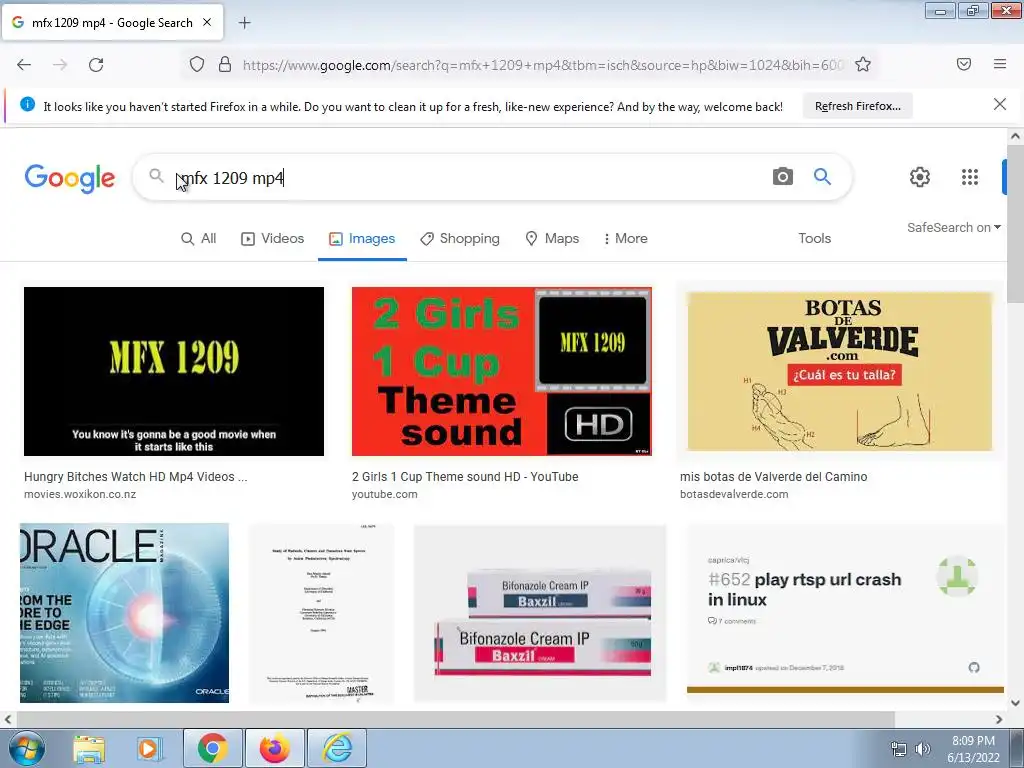Open the Firefox hamburger menu
Viewport: 1024px width, 768px height.
click(x=999, y=64)
